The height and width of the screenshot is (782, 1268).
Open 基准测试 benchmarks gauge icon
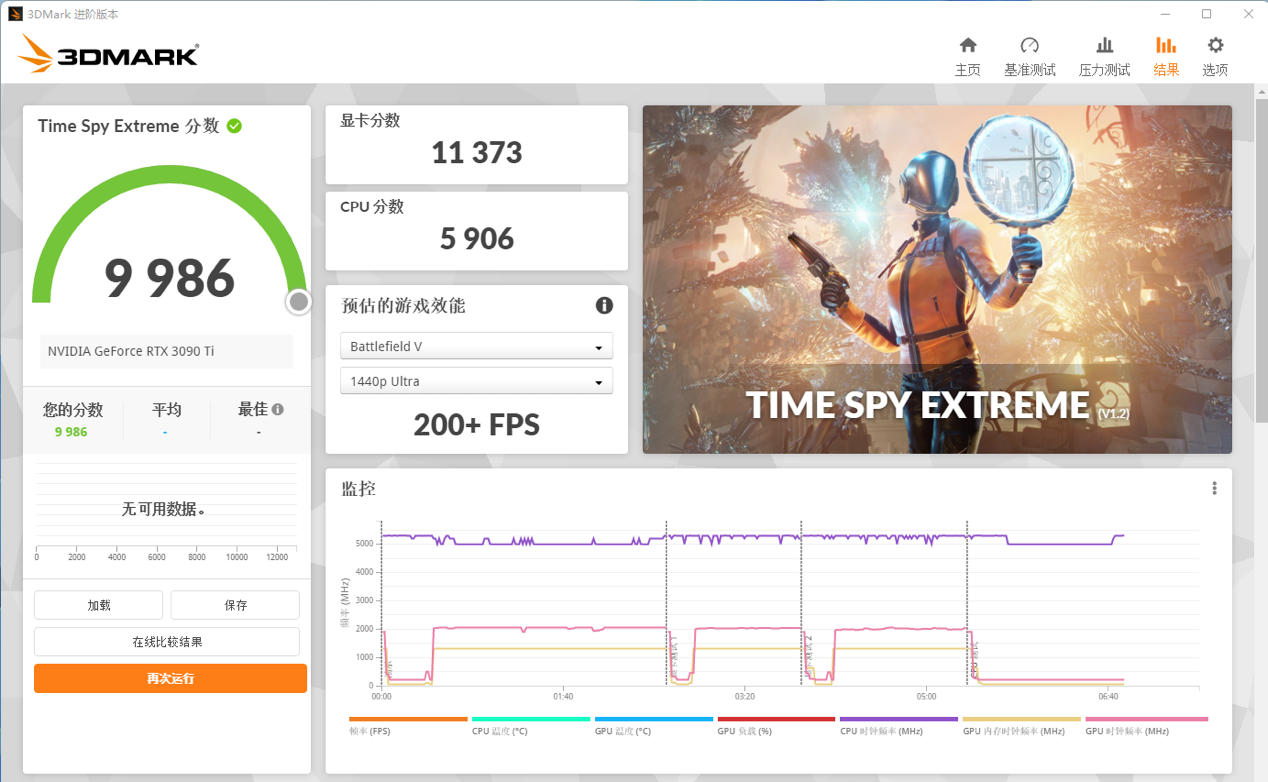1029,45
